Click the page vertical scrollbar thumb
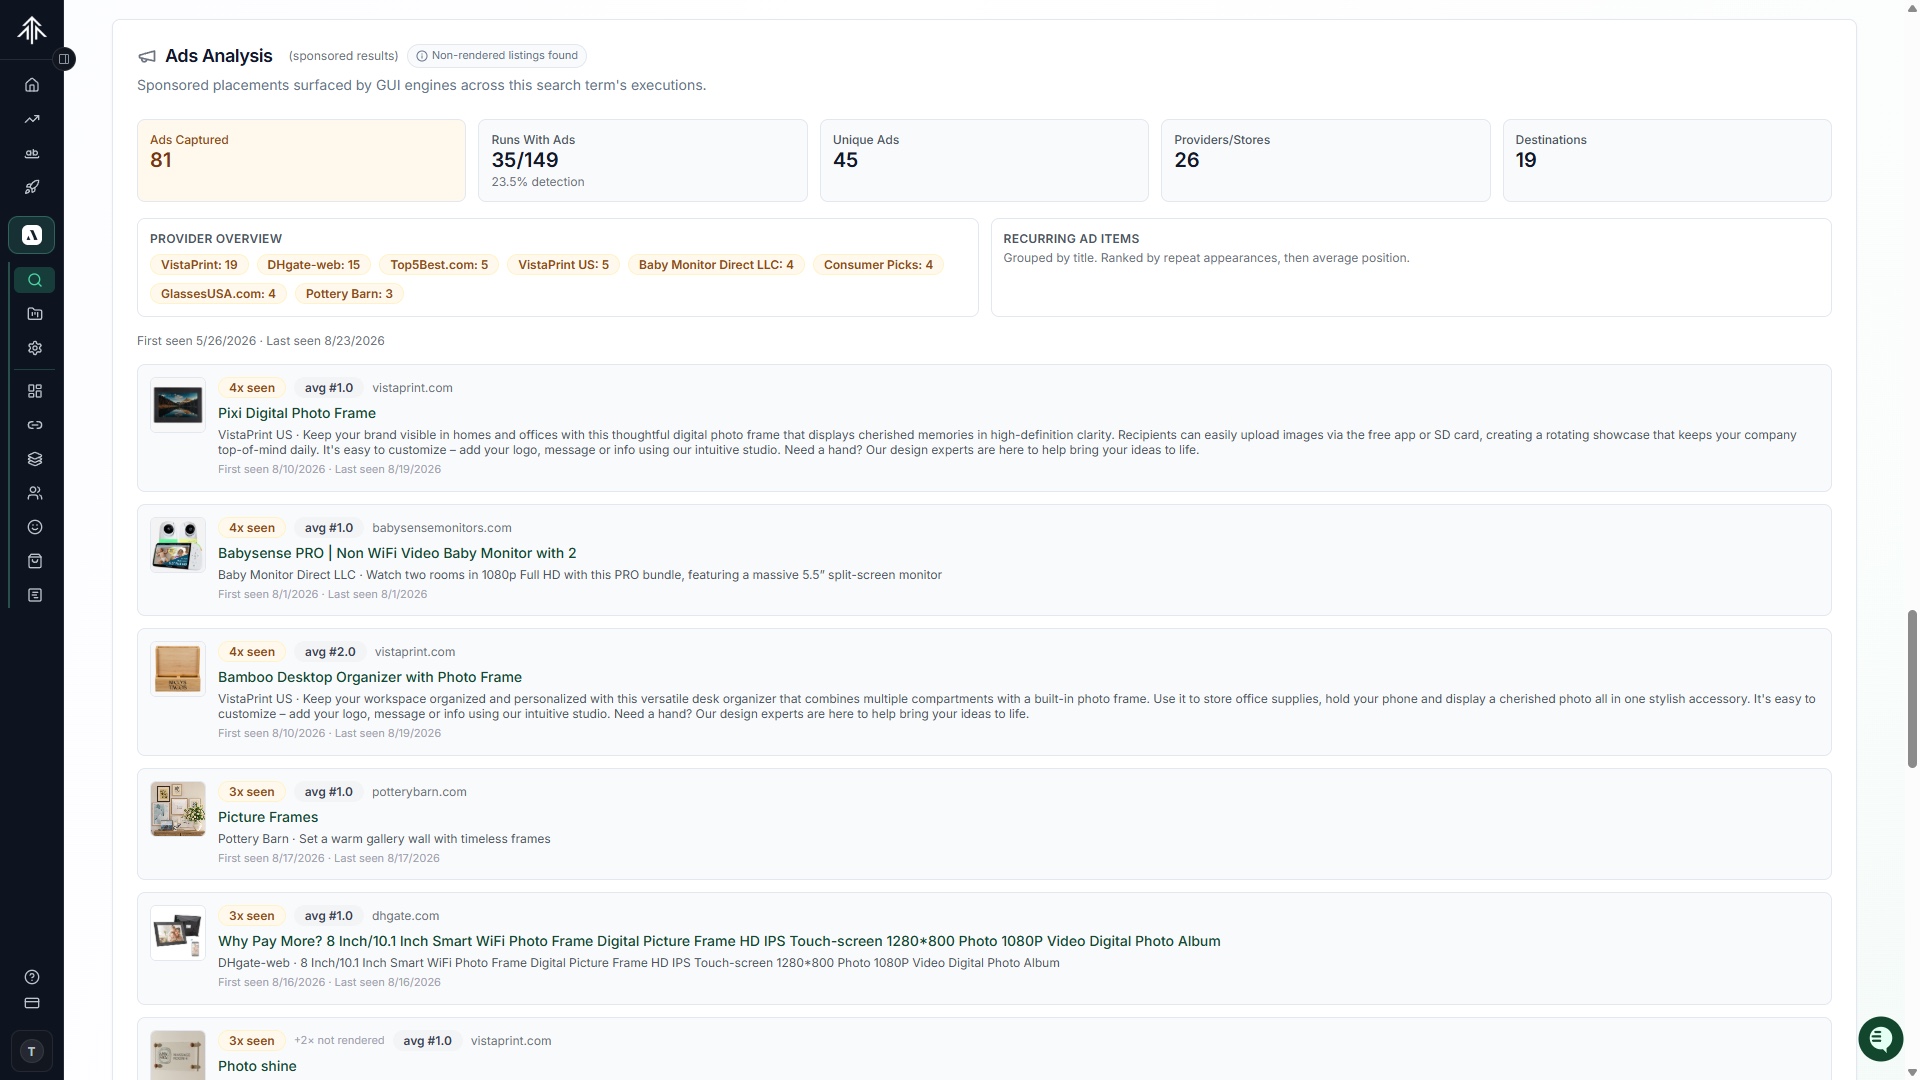This screenshot has width=1920, height=1080. point(1912,689)
